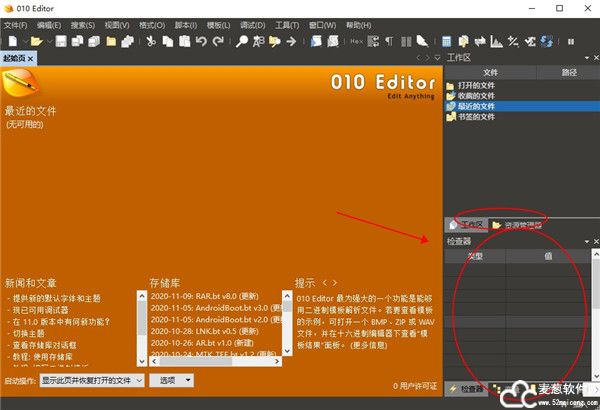Undo the last action via toolbar
The image size is (600, 410).
tap(201, 41)
